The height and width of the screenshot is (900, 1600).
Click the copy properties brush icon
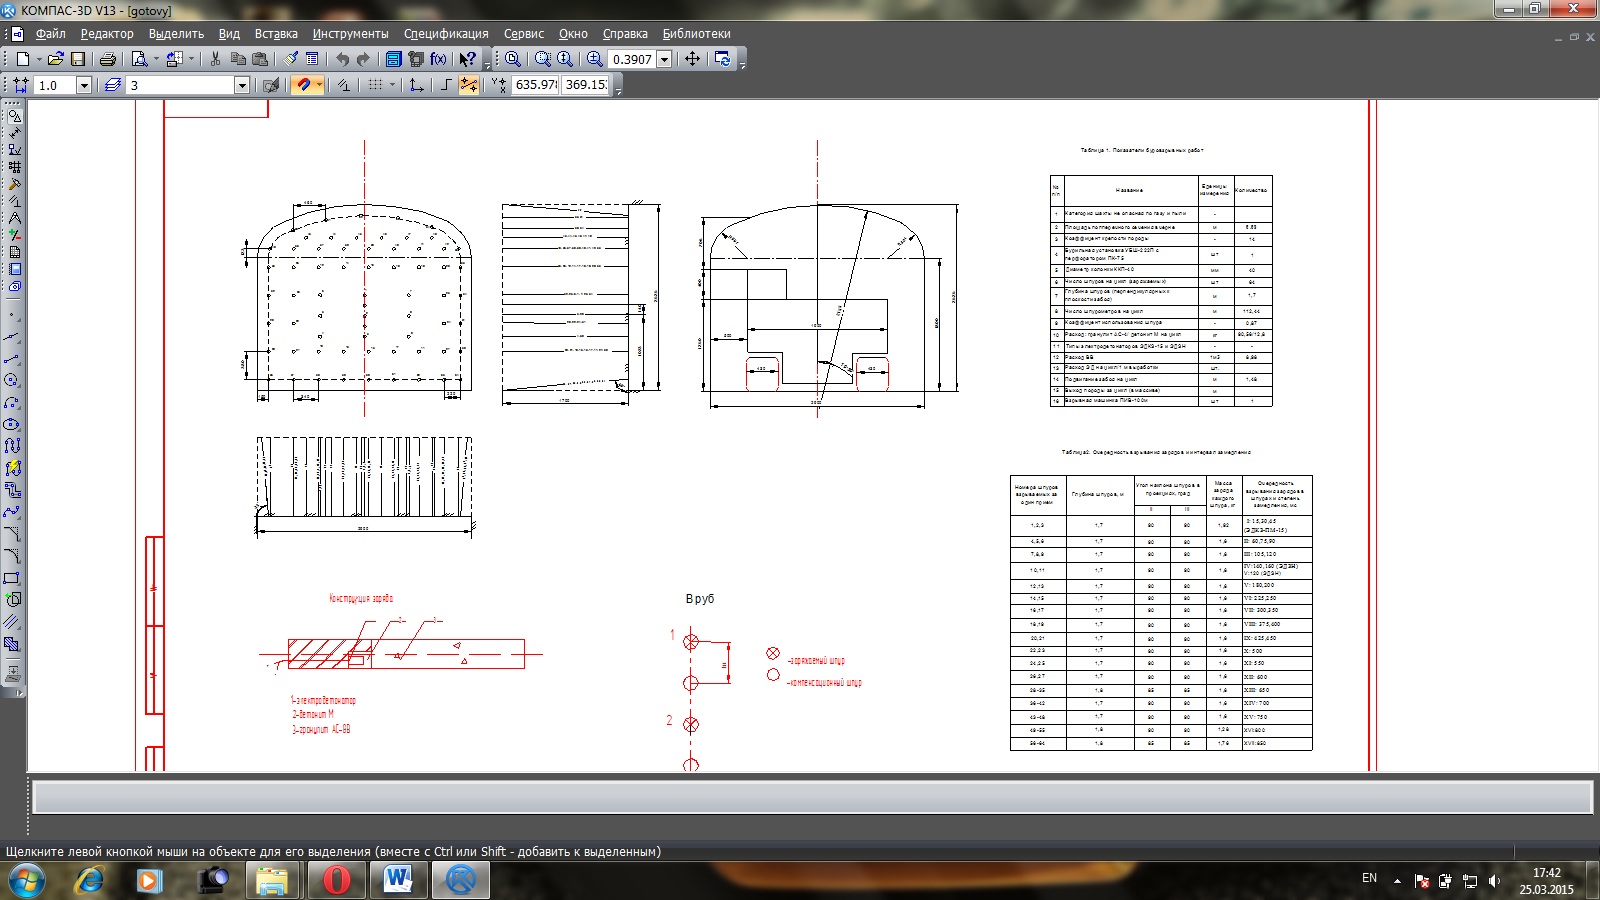[x=290, y=59]
